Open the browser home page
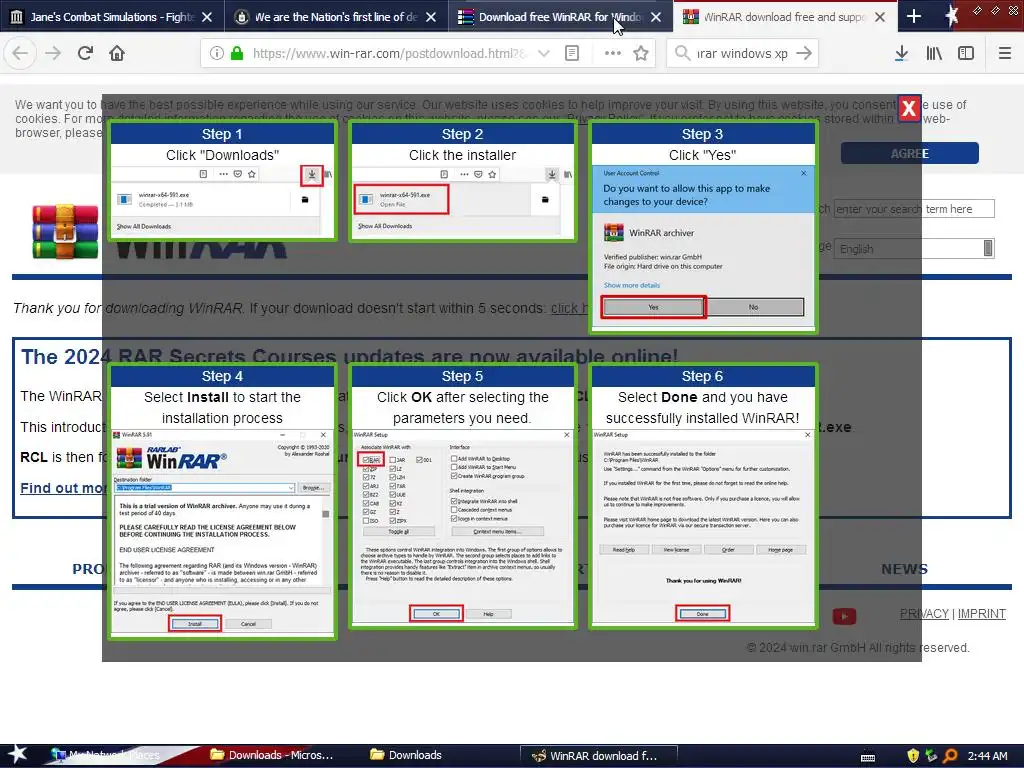Image resolution: width=1024 pixels, height=768 pixels. point(117,53)
